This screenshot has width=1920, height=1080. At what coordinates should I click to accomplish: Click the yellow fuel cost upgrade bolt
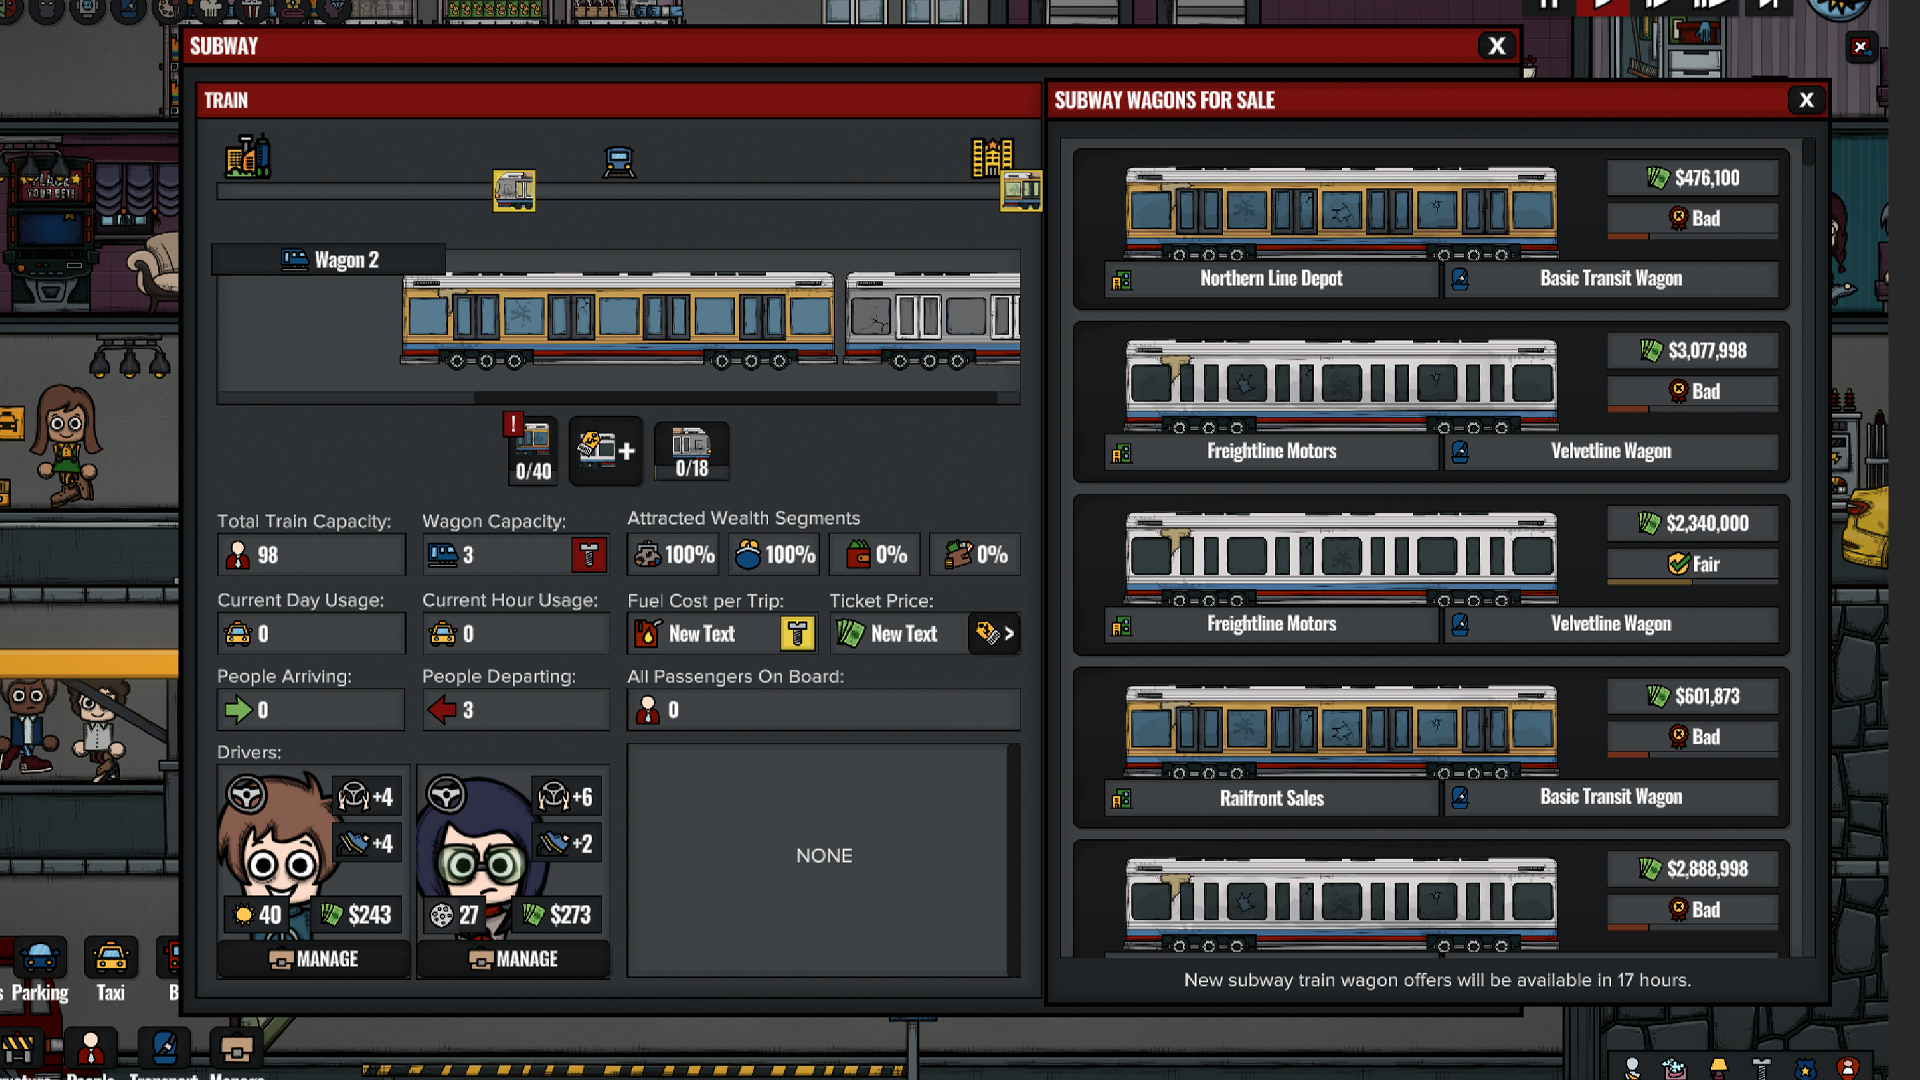(797, 634)
